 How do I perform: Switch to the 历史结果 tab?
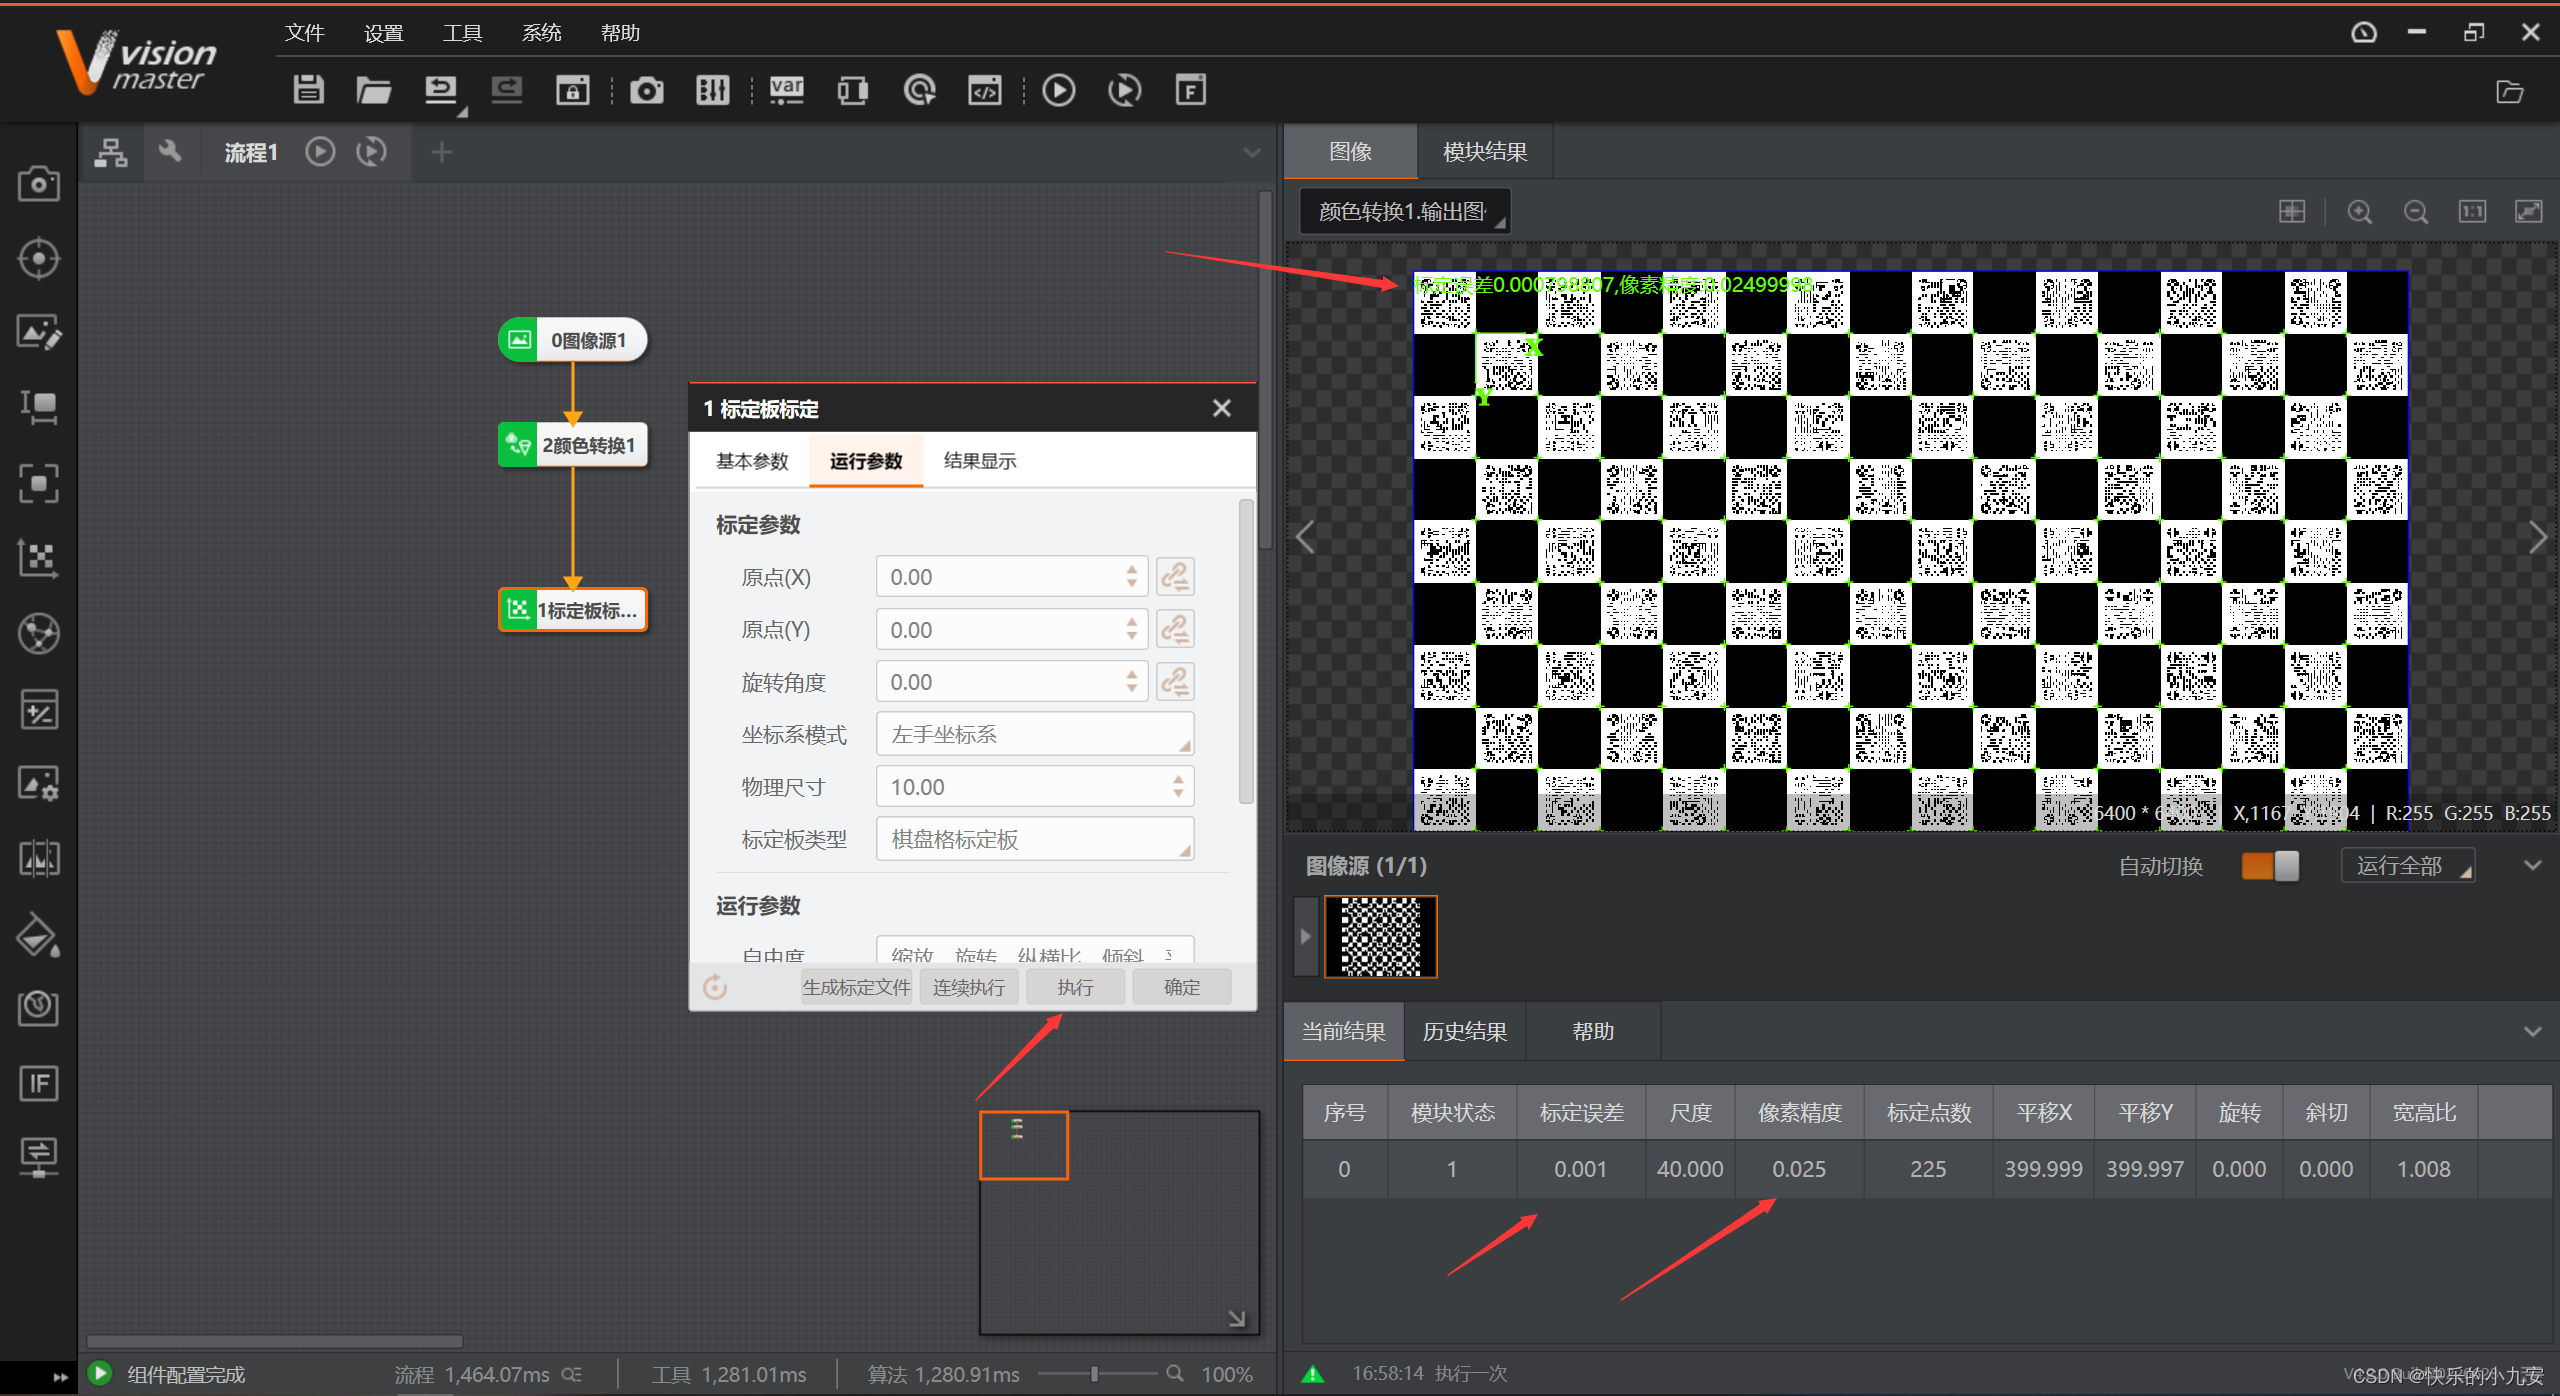pyautogui.click(x=1465, y=1032)
